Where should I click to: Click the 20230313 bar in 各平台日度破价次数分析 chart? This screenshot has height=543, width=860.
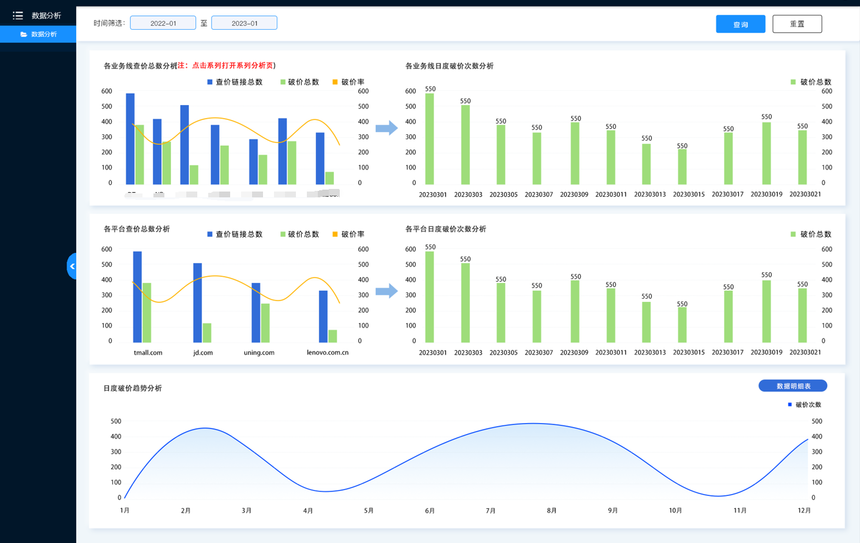[x=646, y=322]
